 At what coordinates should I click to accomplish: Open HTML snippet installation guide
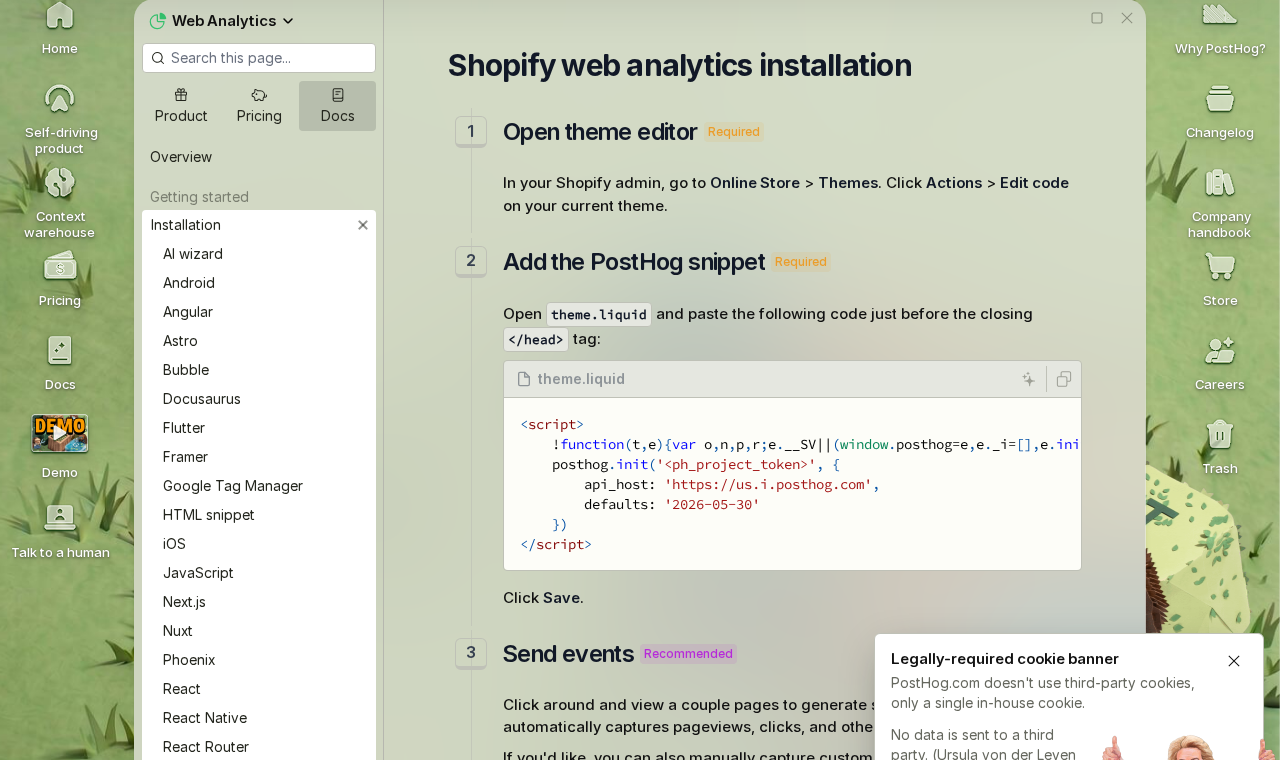point(209,515)
